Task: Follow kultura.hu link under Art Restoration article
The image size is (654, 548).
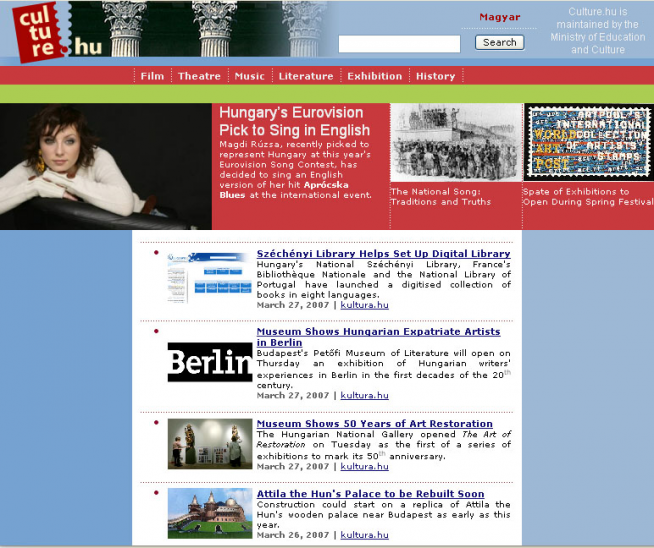Action: click(365, 466)
